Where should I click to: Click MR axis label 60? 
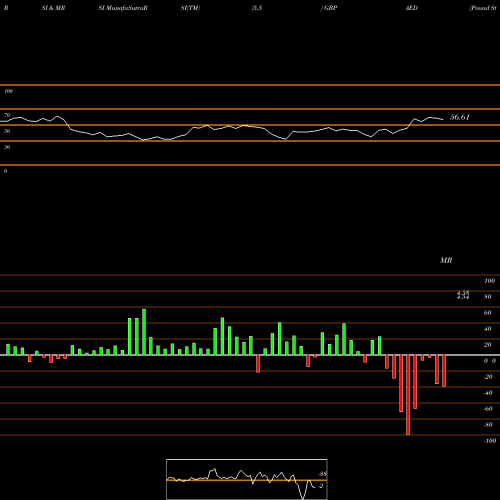488,313
